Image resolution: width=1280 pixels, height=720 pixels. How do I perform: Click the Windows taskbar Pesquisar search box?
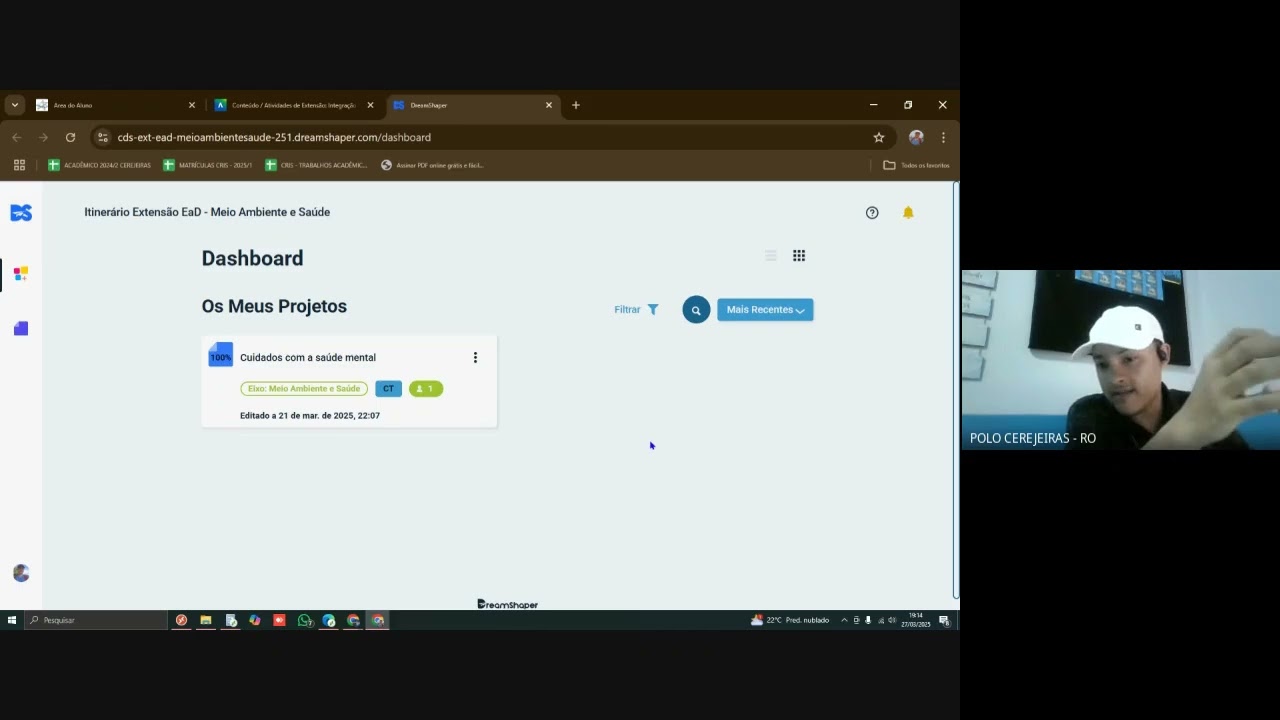pos(96,620)
